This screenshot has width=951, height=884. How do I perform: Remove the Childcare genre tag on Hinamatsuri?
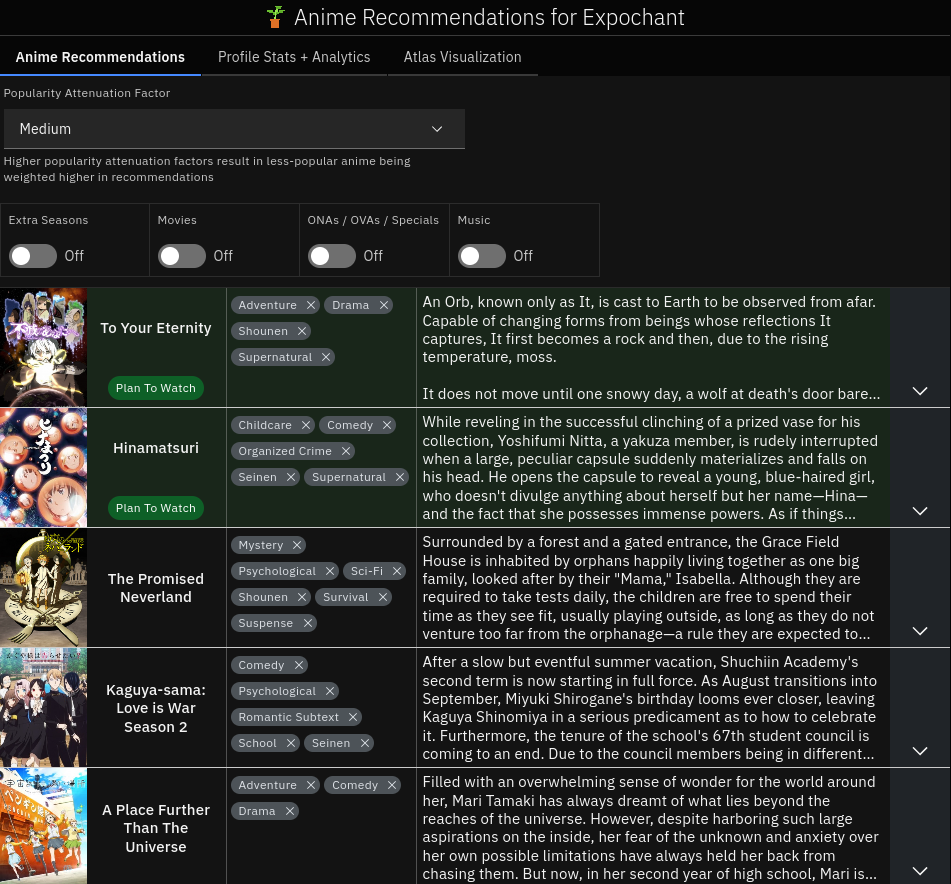pyautogui.click(x=306, y=425)
